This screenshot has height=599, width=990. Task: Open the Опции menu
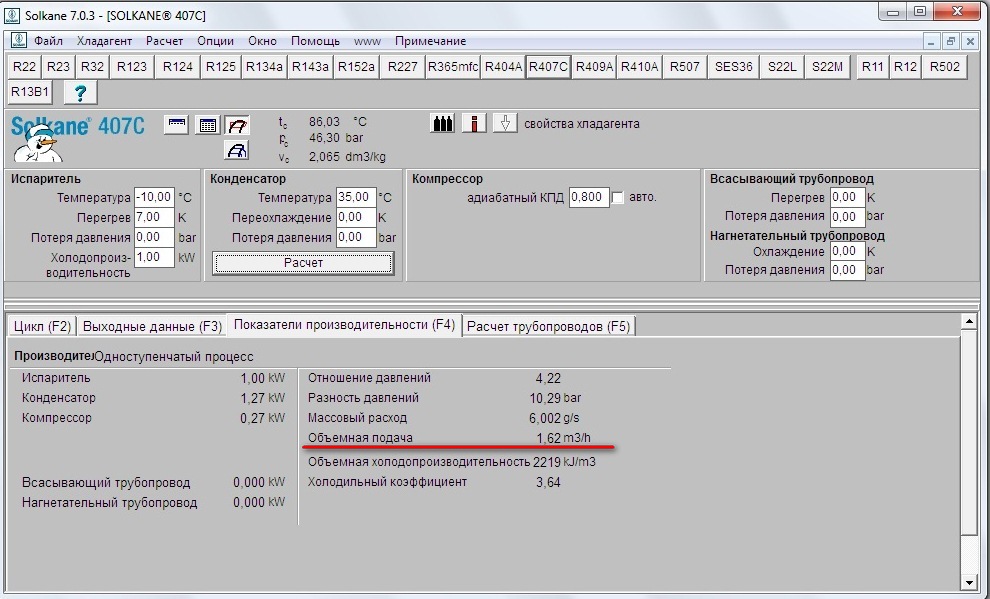[215, 41]
